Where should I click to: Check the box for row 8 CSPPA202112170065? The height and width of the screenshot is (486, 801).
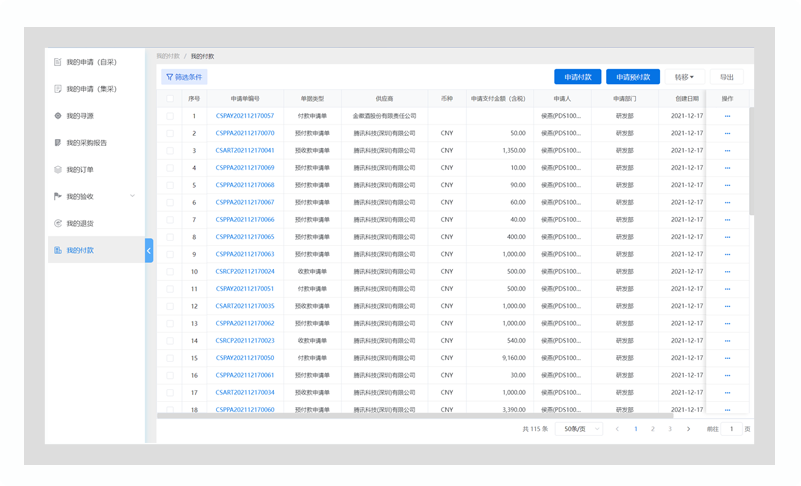[170, 237]
